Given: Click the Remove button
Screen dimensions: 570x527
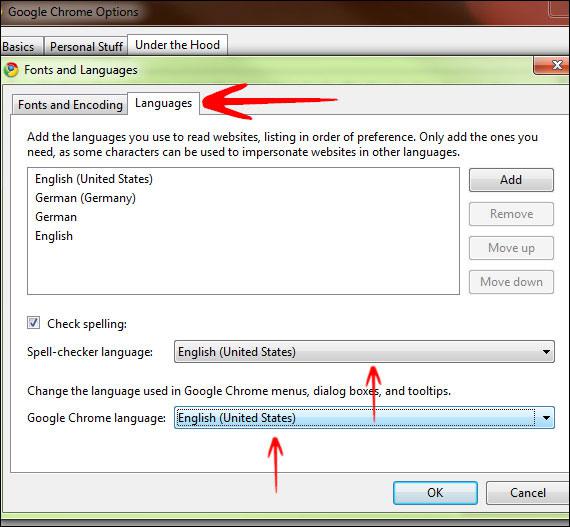Looking at the screenshot, I should click(x=511, y=214).
